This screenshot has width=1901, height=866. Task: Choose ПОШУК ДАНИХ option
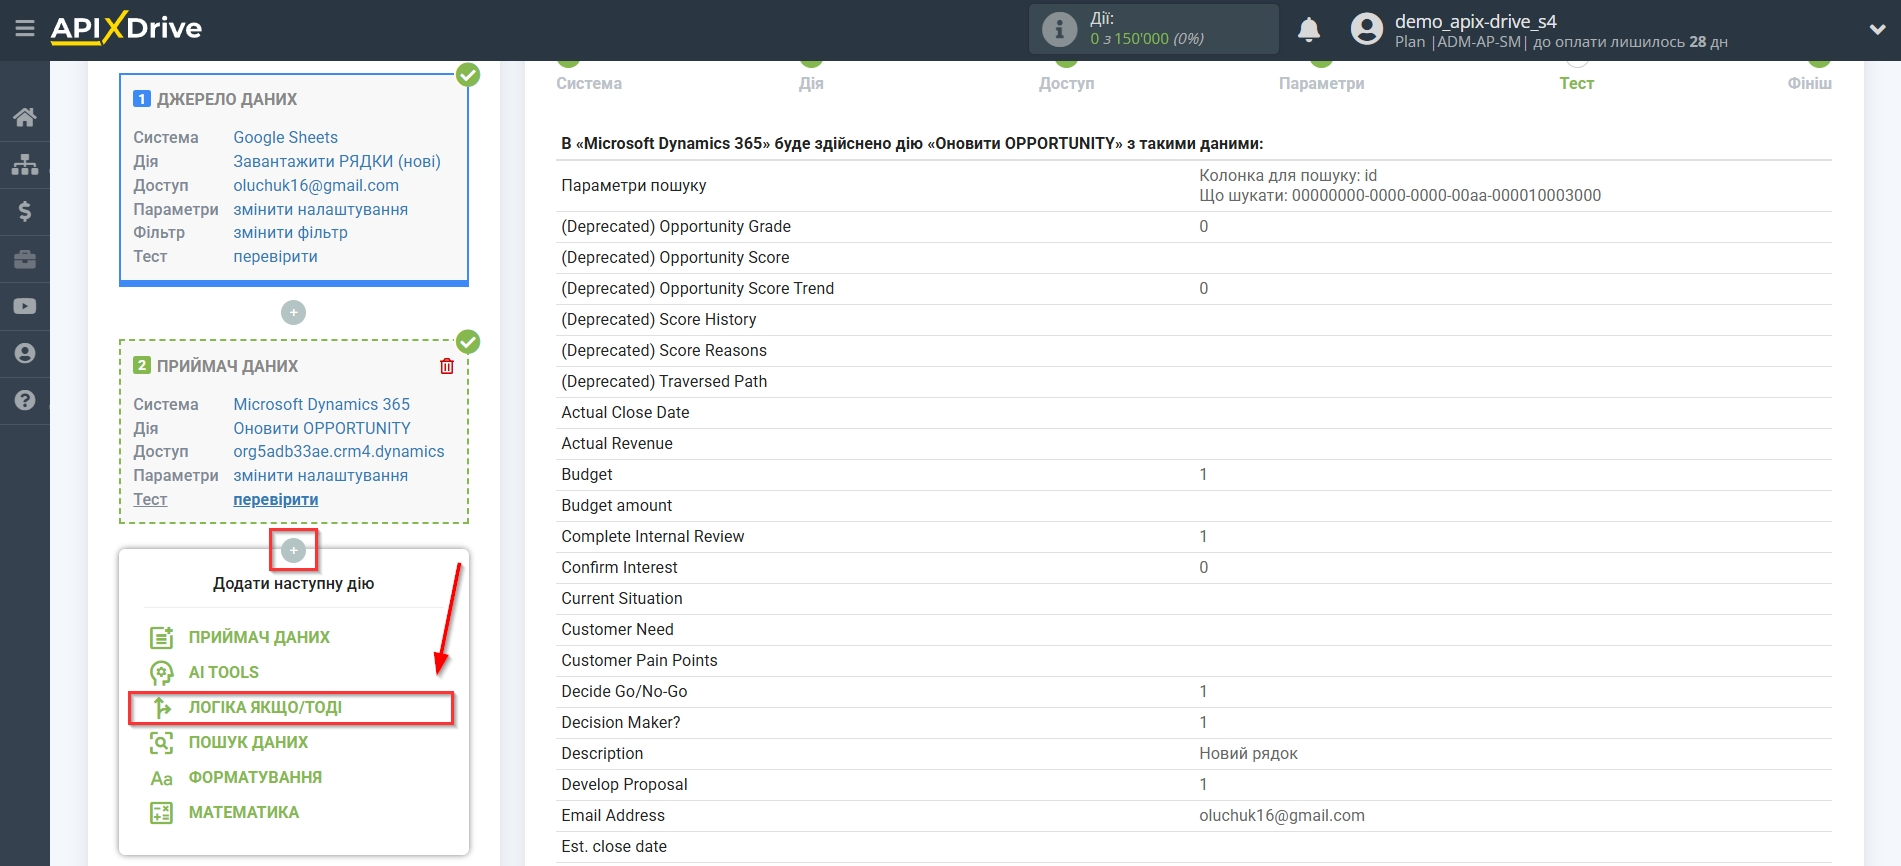tap(248, 742)
